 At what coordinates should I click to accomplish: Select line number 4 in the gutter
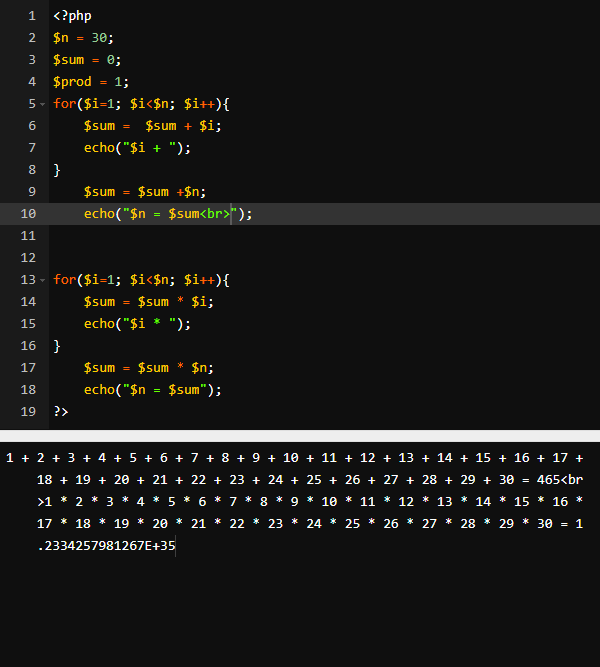(x=32, y=82)
